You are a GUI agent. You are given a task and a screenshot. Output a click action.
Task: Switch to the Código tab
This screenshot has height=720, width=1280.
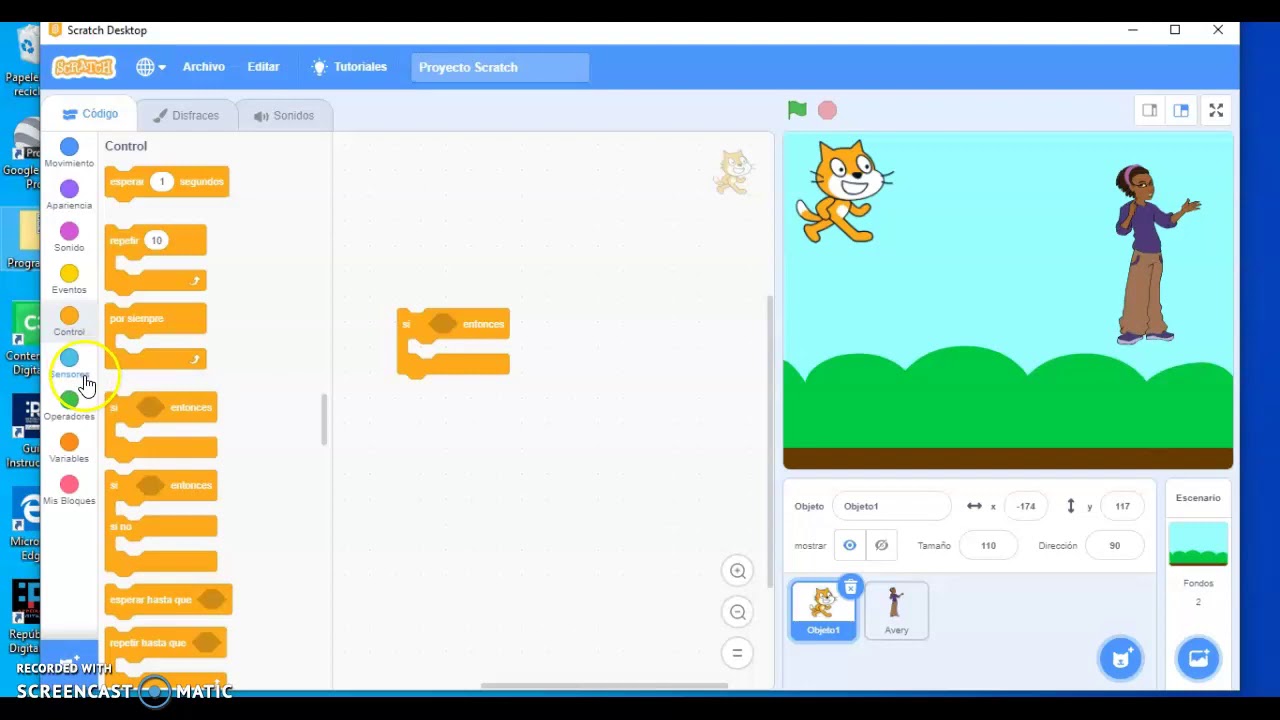pos(90,114)
